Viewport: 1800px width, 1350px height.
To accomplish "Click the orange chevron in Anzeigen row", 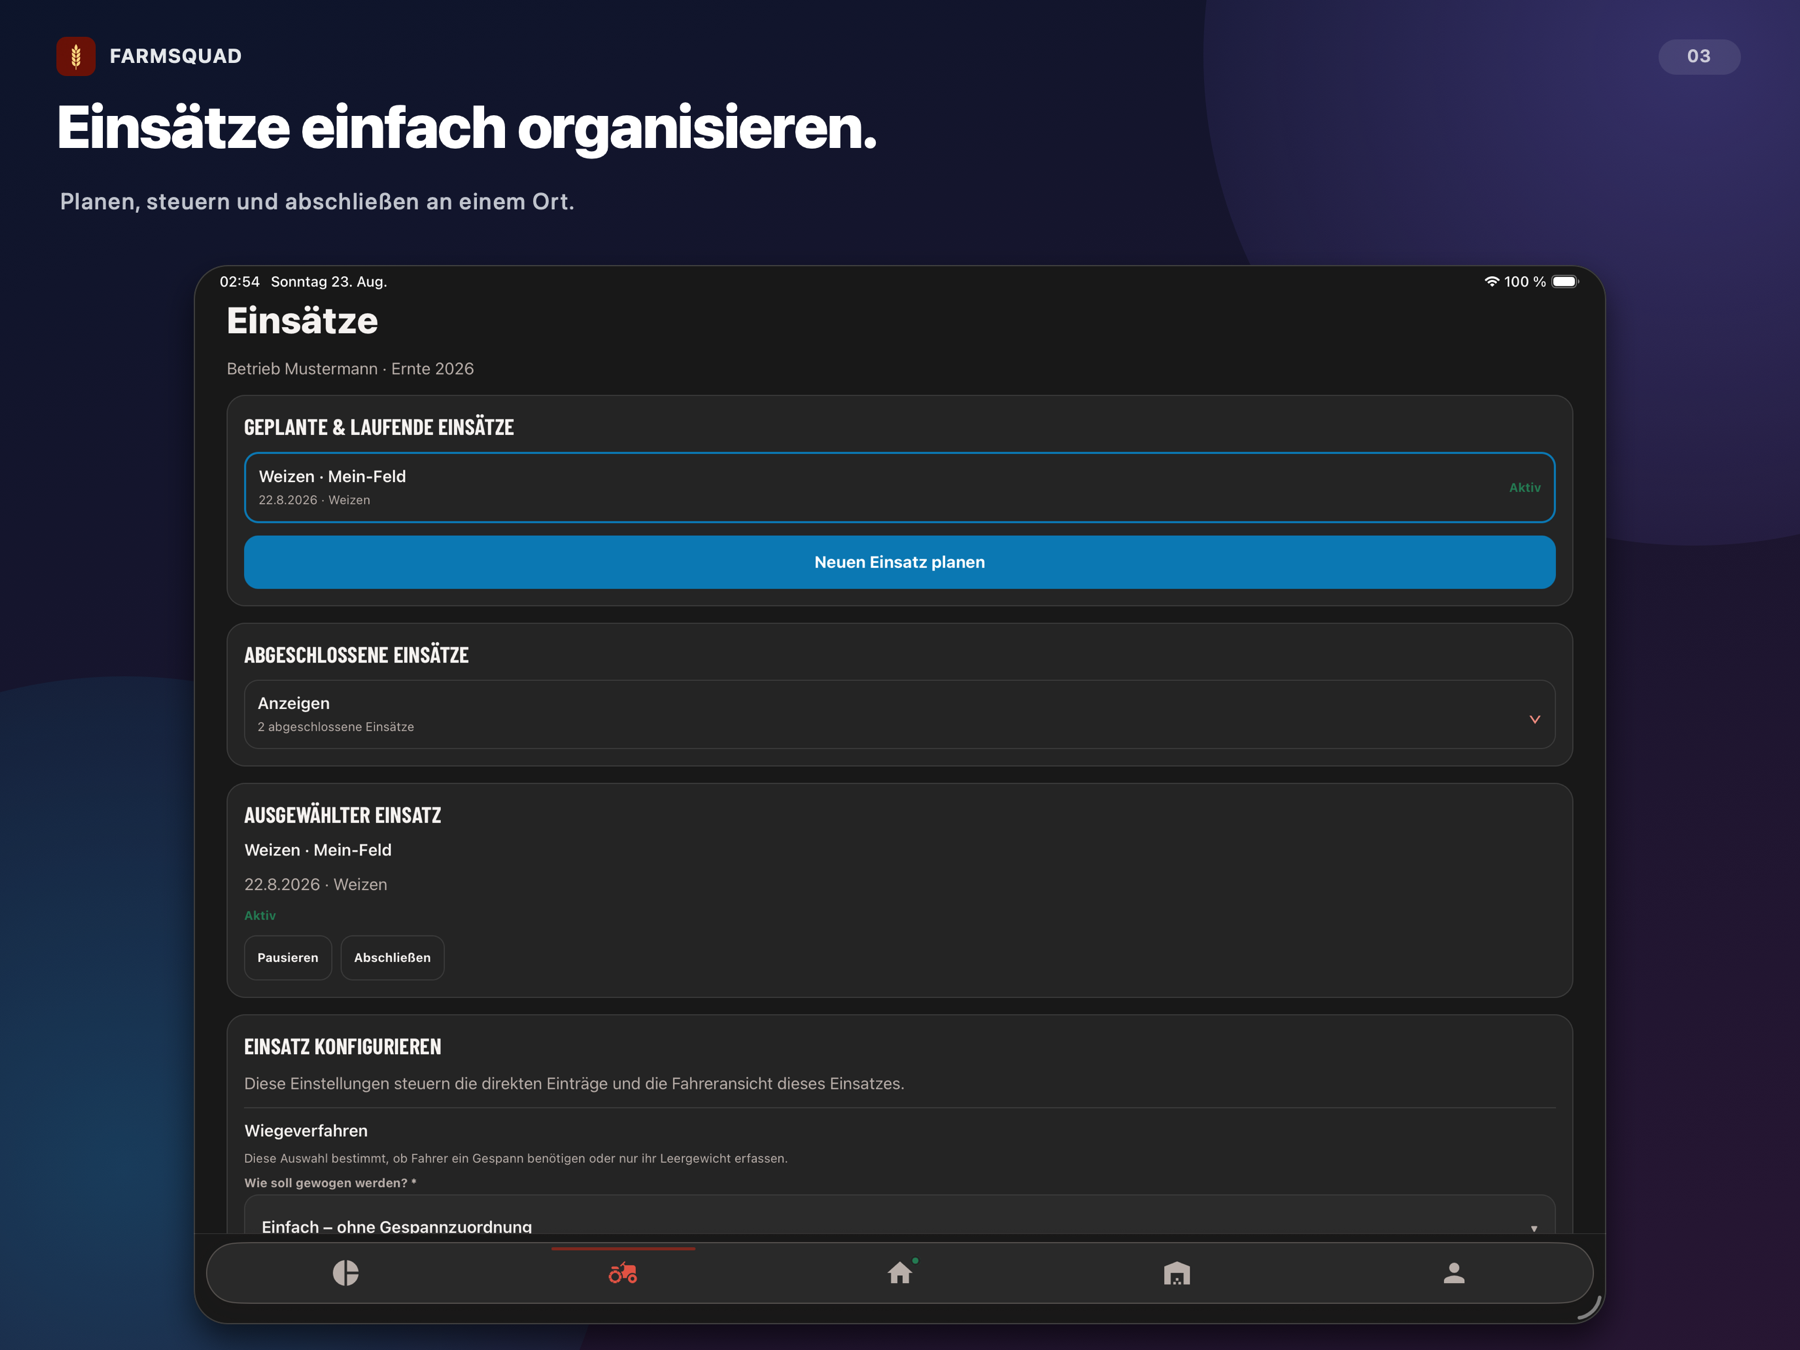I will coord(1534,719).
